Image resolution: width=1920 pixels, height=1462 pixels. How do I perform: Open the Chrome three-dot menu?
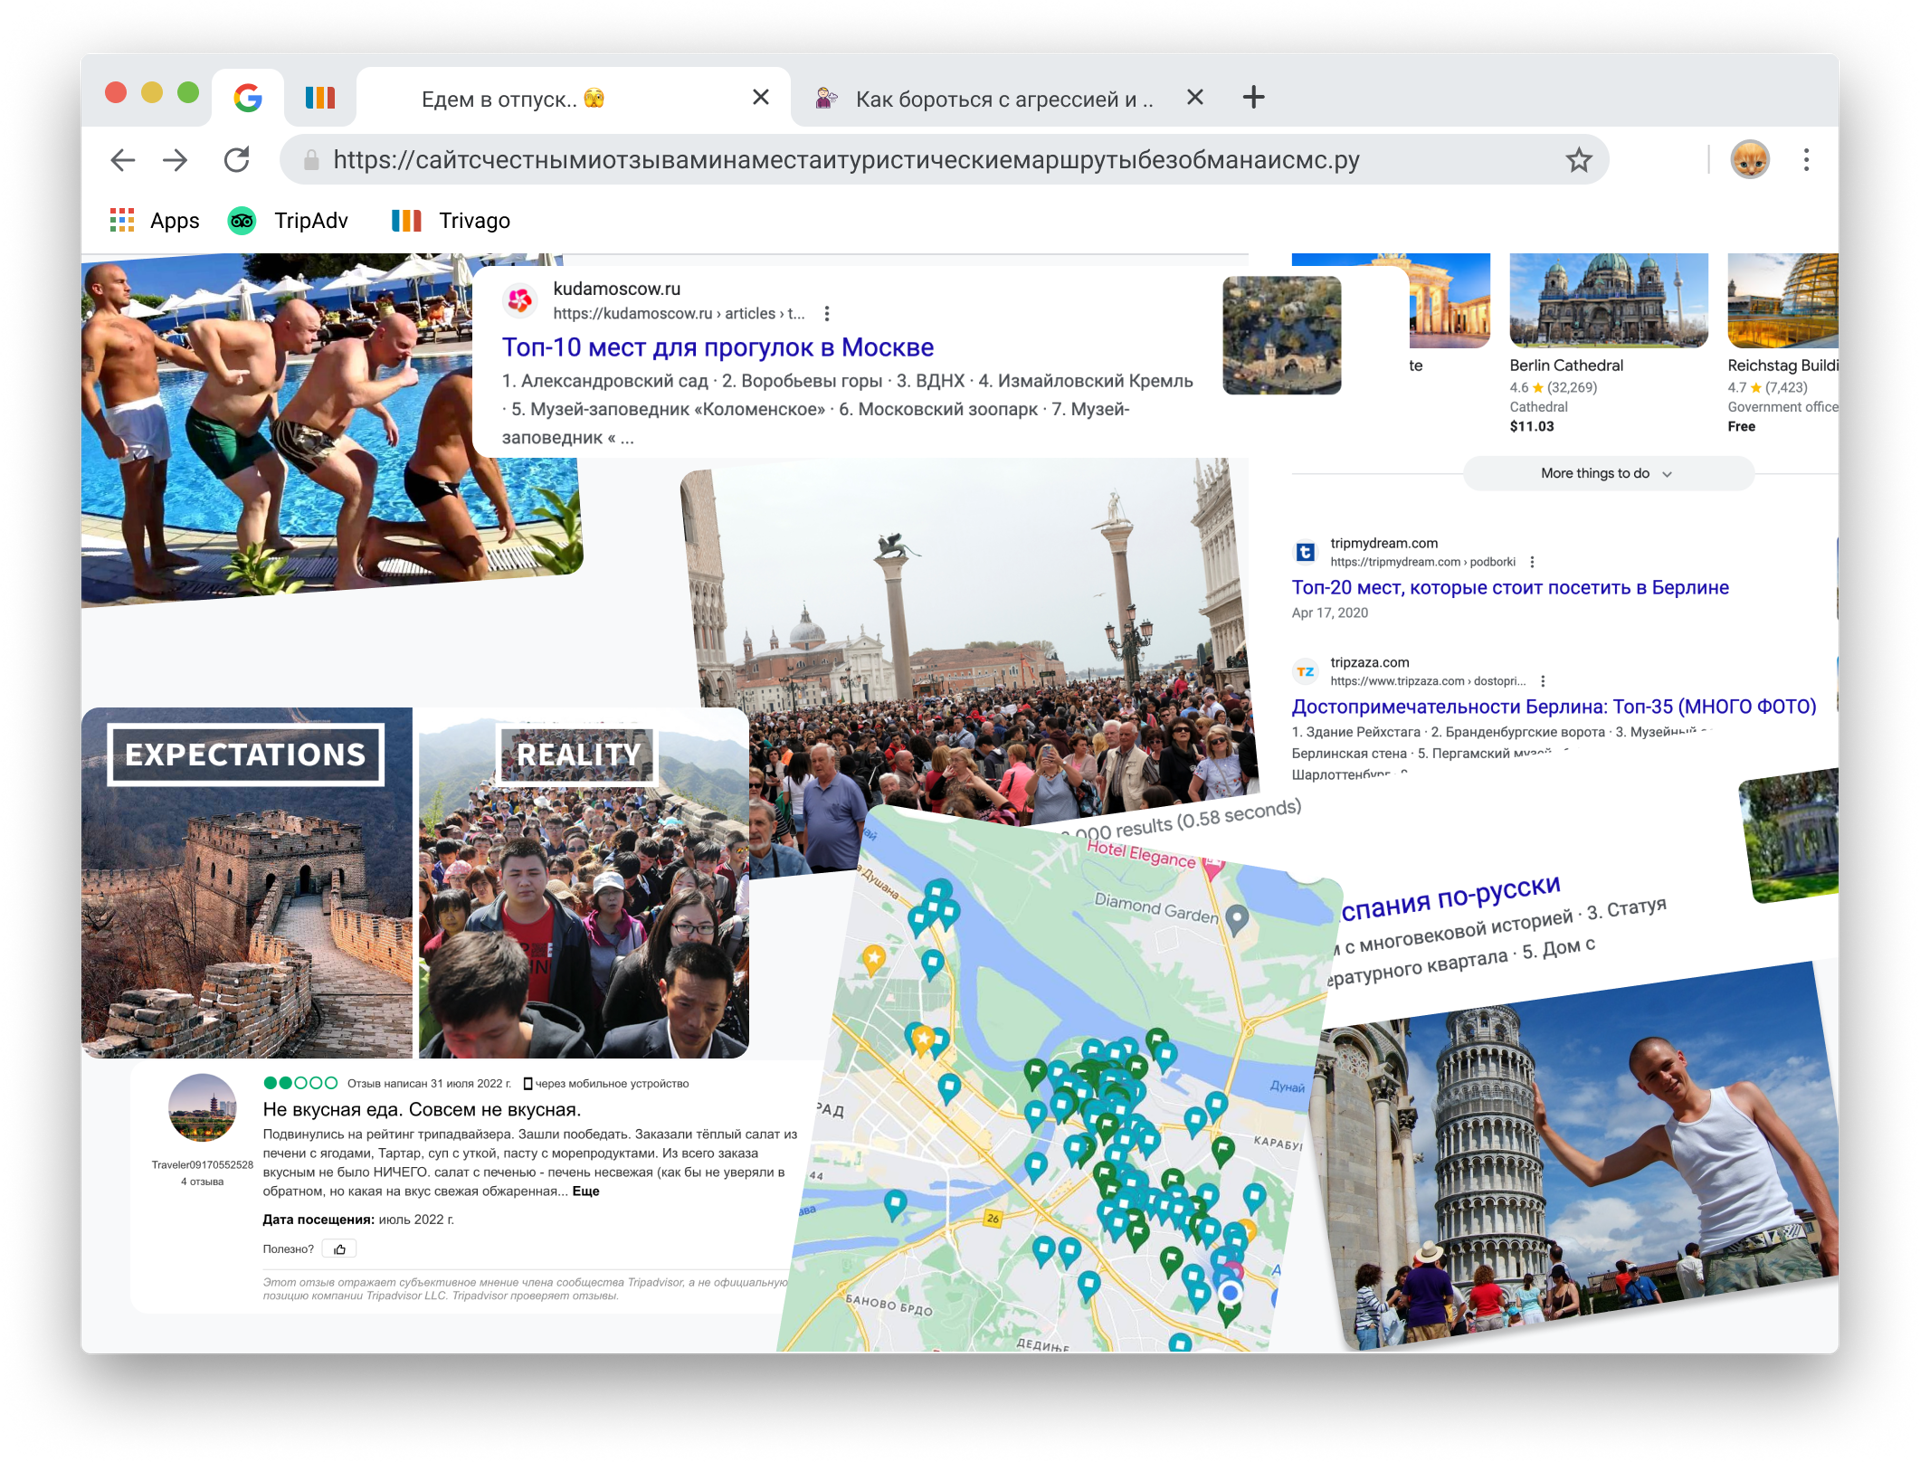click(1806, 160)
